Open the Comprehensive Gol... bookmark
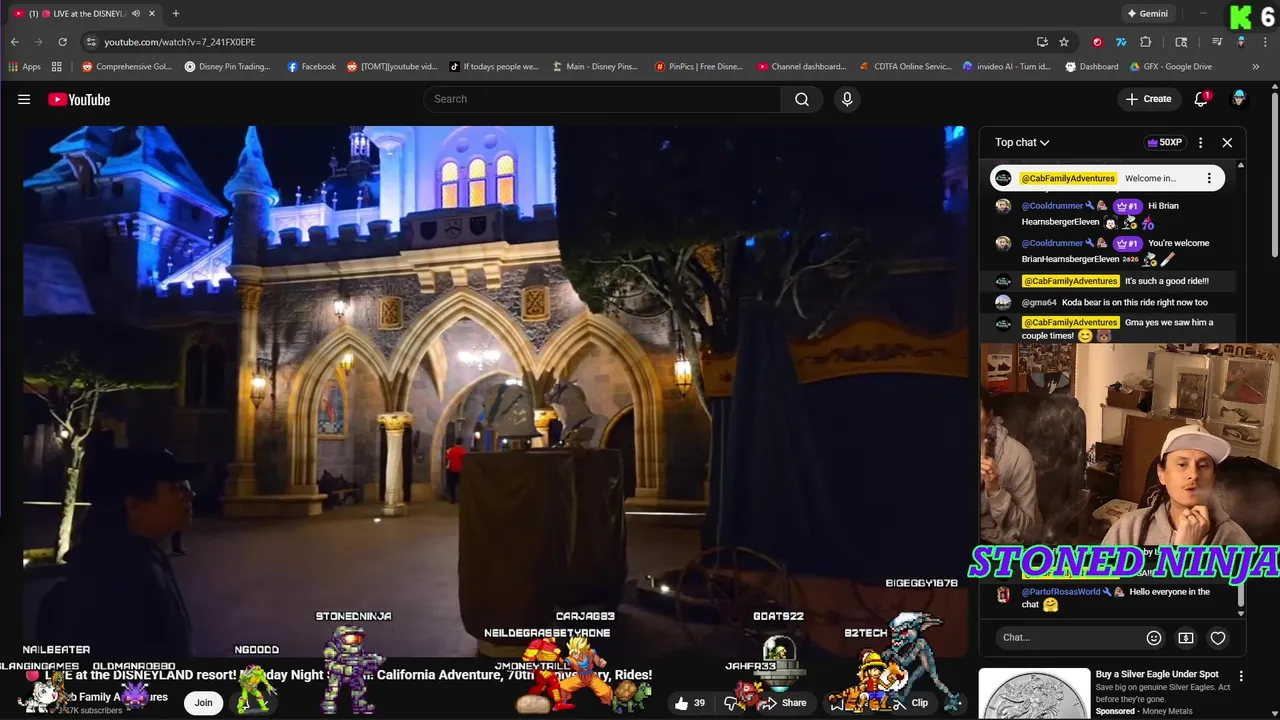Image resolution: width=1280 pixels, height=720 pixels. [126, 67]
